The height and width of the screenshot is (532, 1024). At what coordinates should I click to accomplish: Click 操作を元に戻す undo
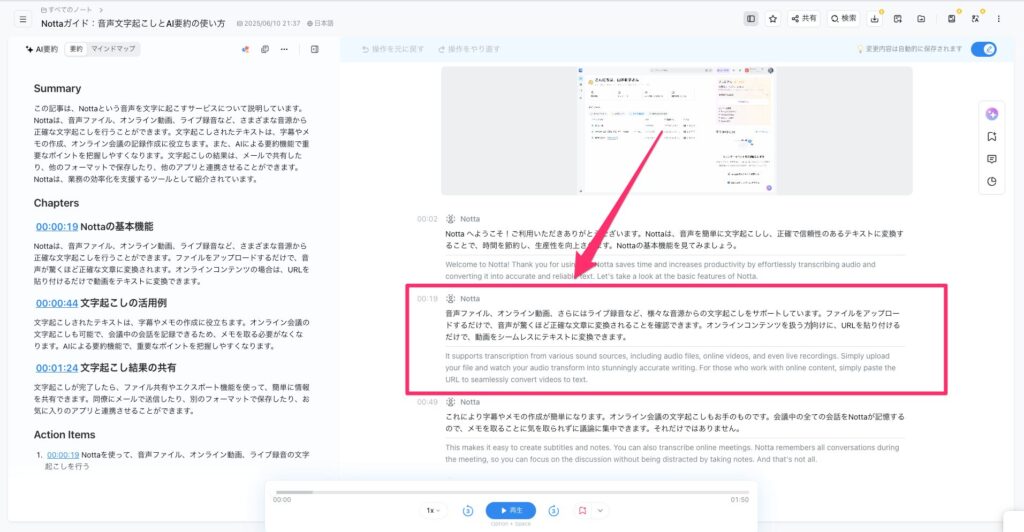tap(393, 49)
